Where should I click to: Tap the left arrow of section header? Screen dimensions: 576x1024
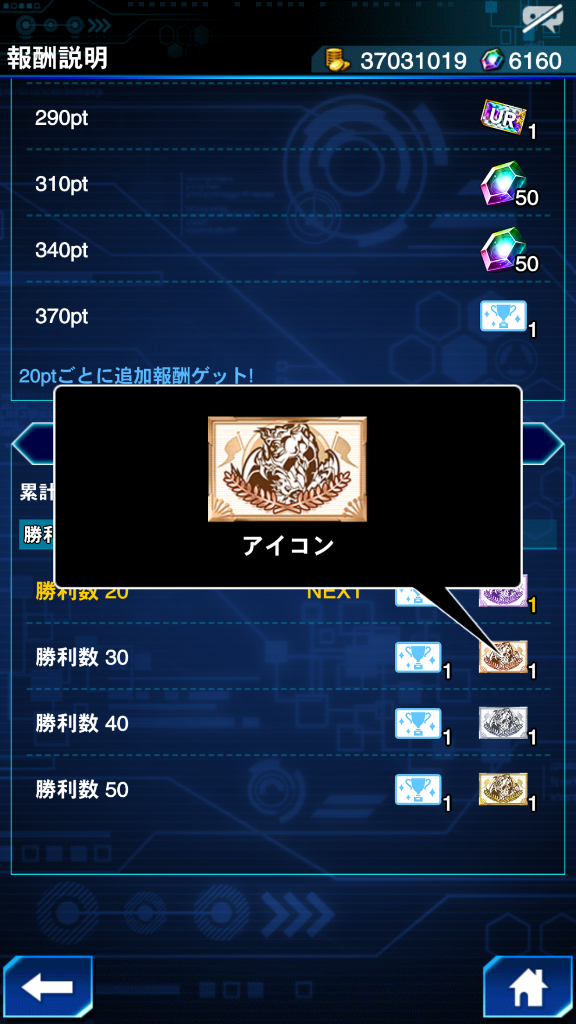point(29,444)
